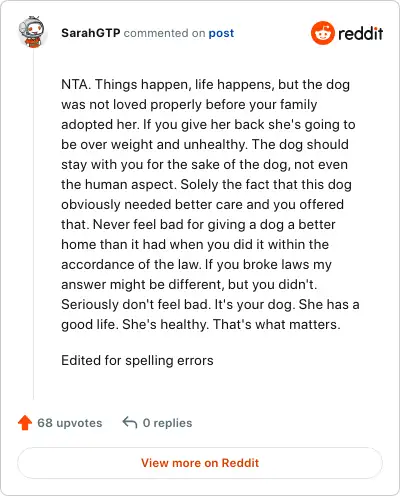The width and height of the screenshot is (400, 496).
Task: Click the "View more on Reddit" button
Action: tap(200, 463)
